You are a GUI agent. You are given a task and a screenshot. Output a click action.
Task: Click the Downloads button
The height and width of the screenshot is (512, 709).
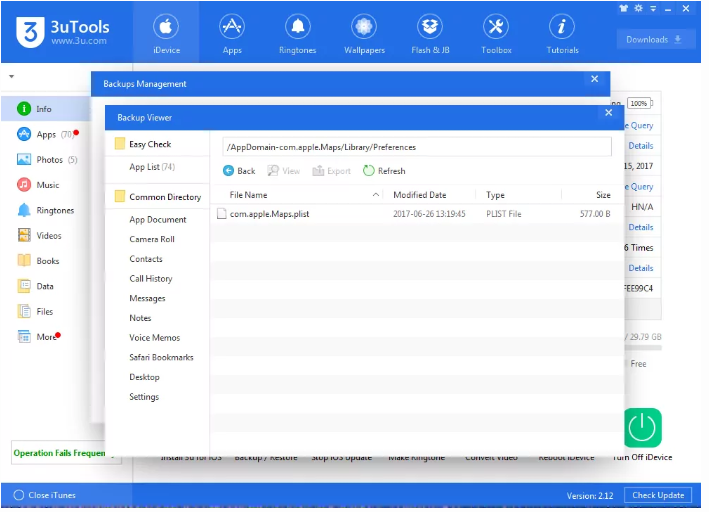[656, 39]
